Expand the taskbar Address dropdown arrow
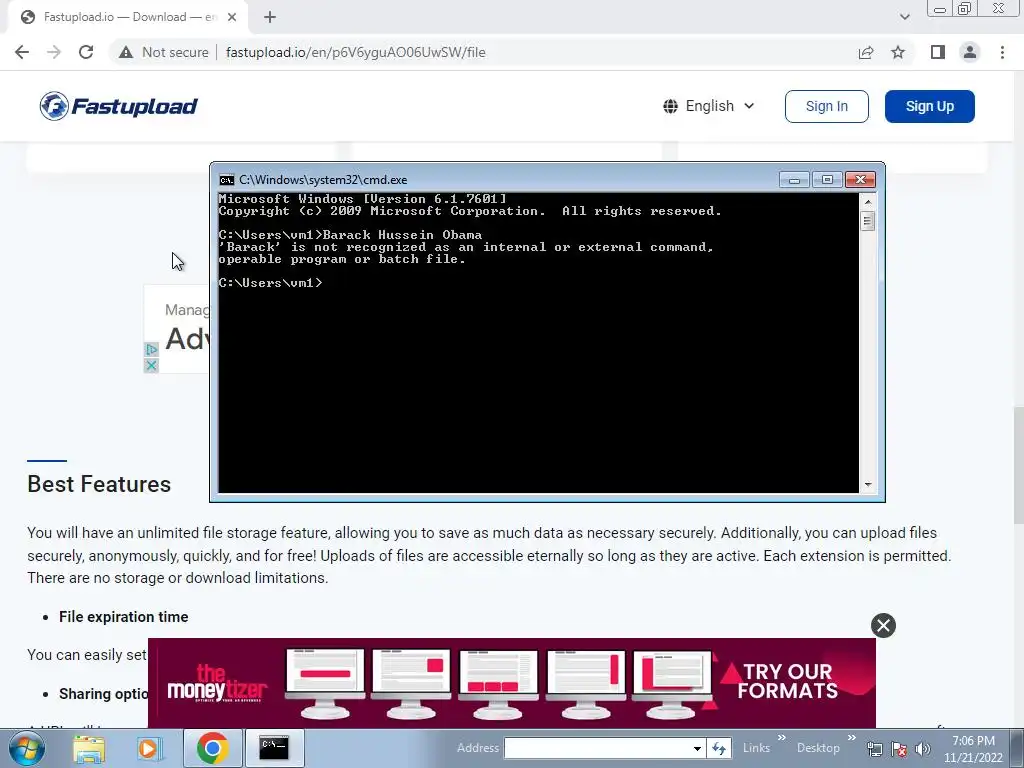 pos(697,748)
